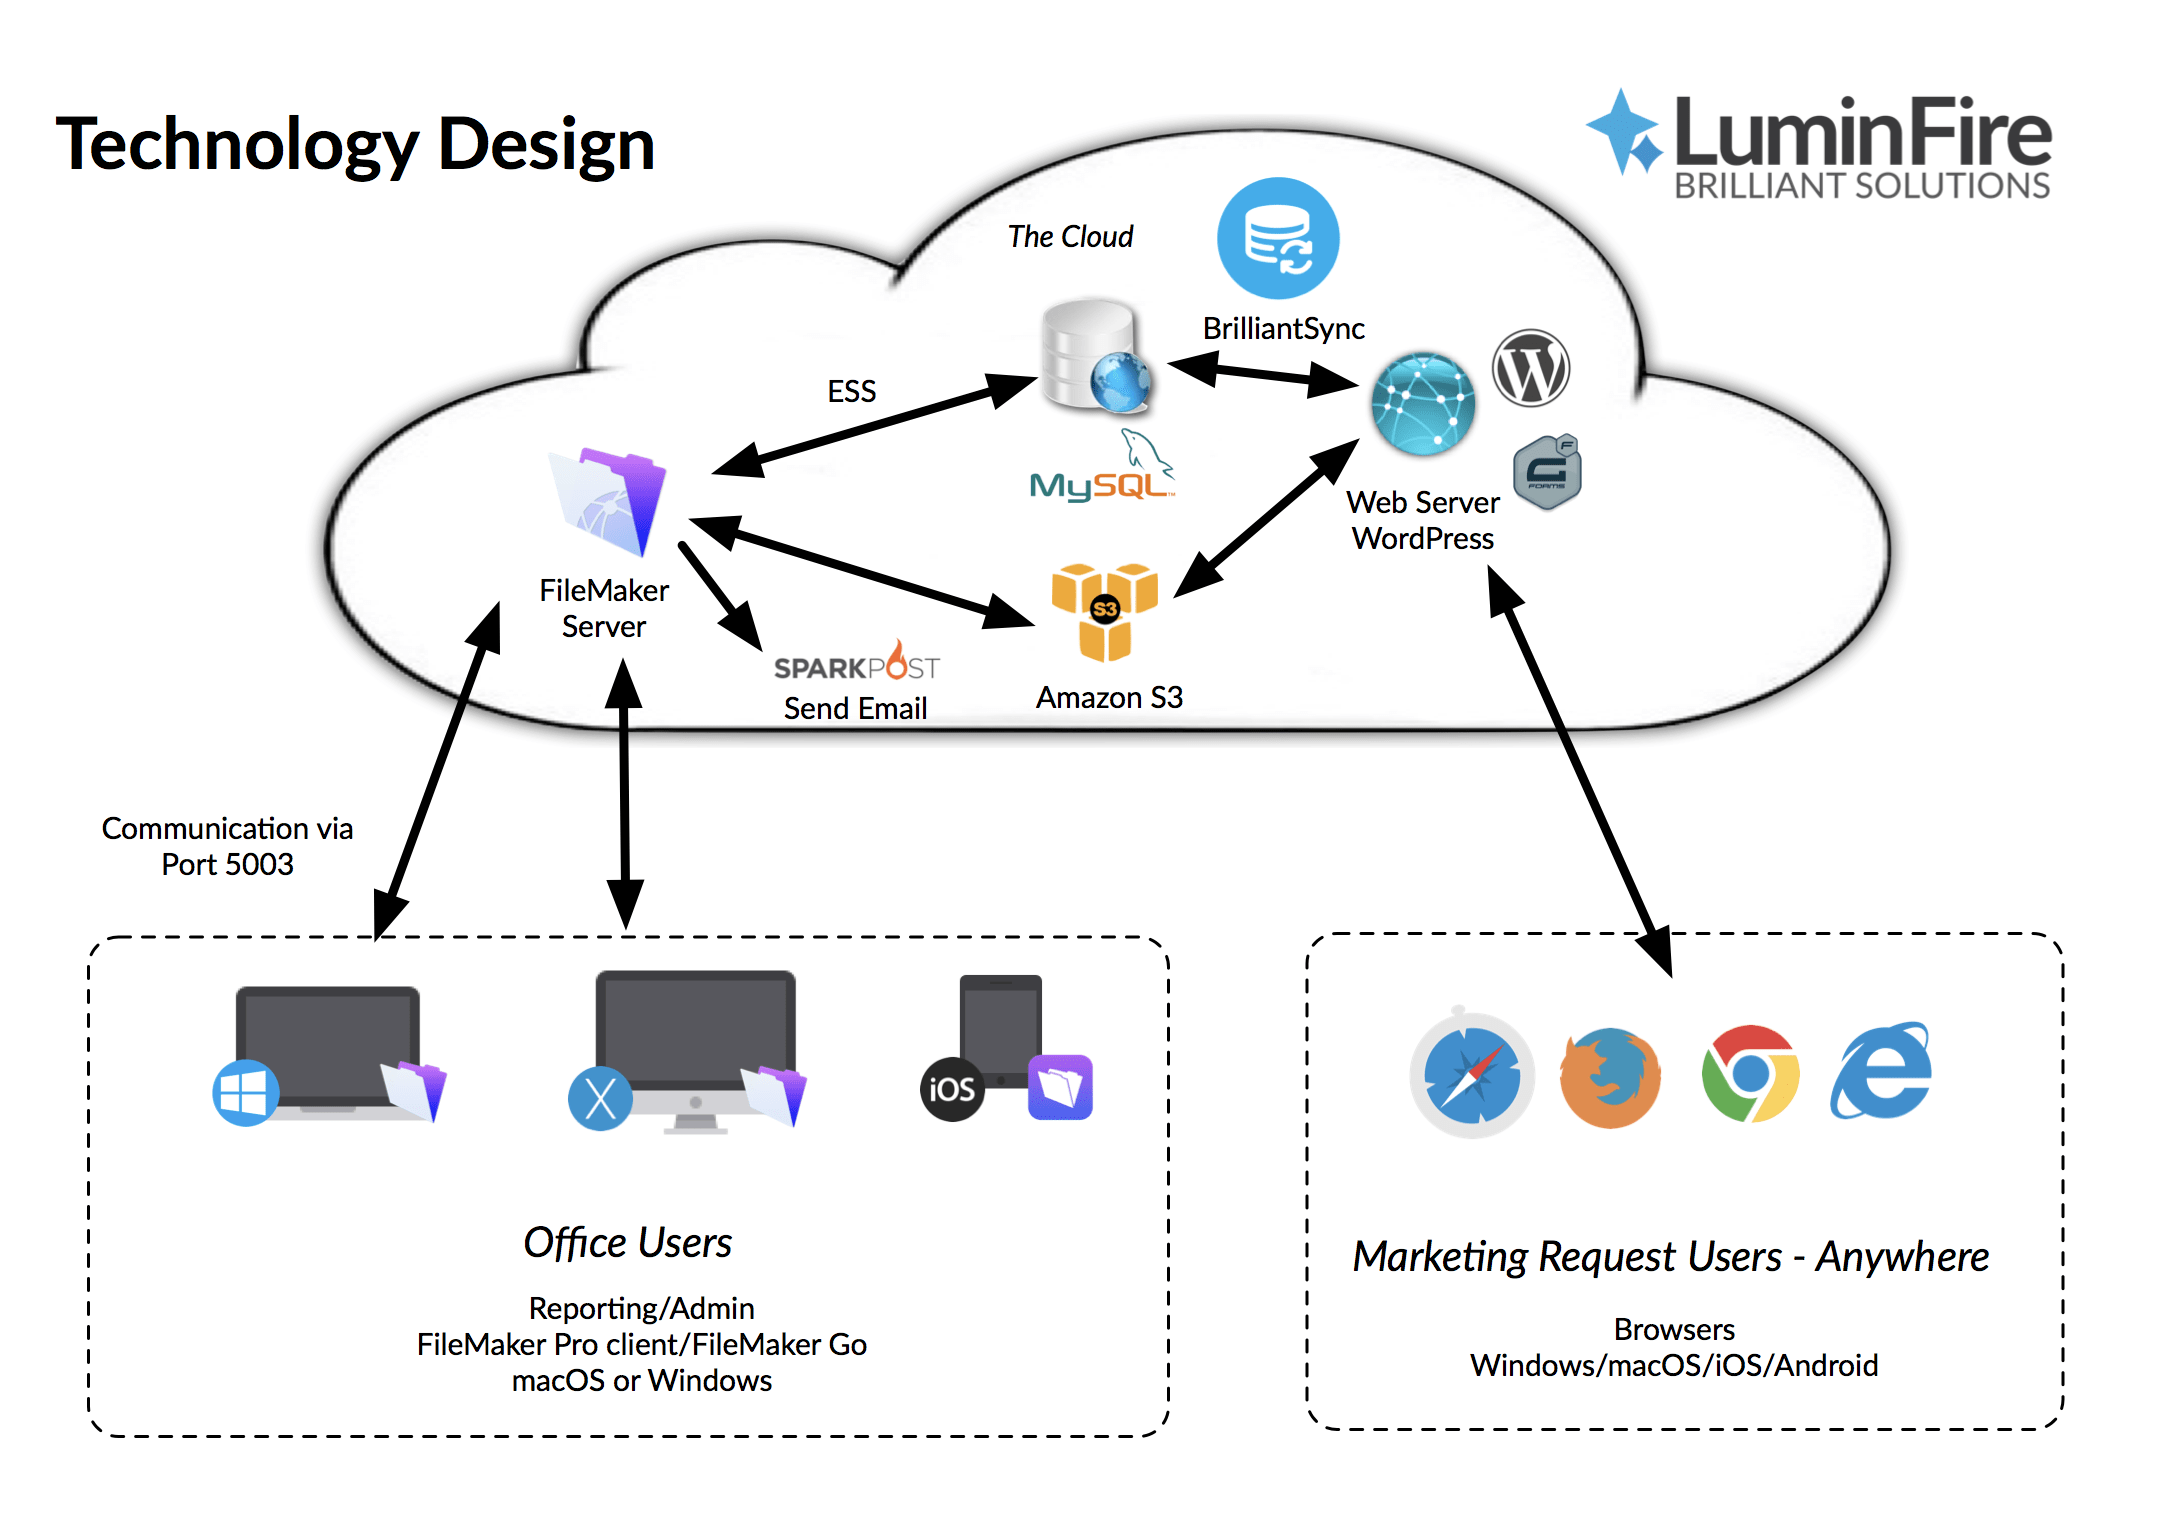
Task: Select the Web Server globe icon
Action: coord(1422,404)
